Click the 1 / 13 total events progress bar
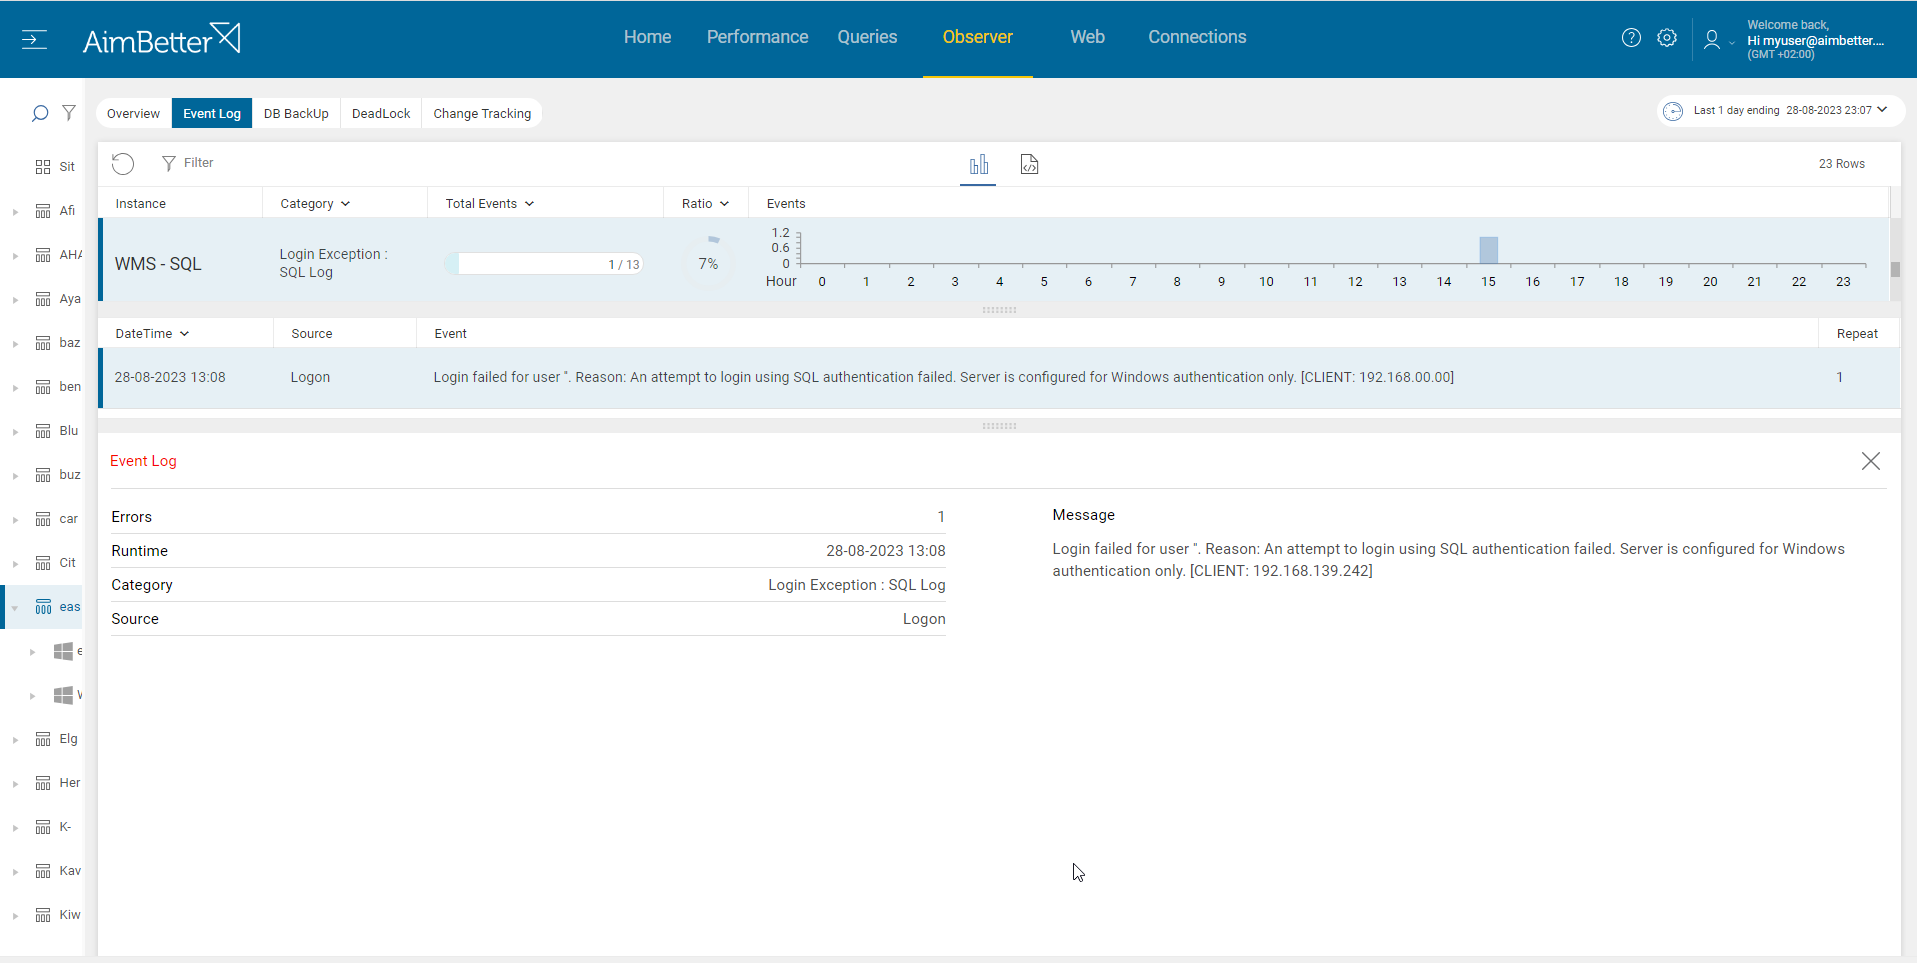 tap(543, 264)
